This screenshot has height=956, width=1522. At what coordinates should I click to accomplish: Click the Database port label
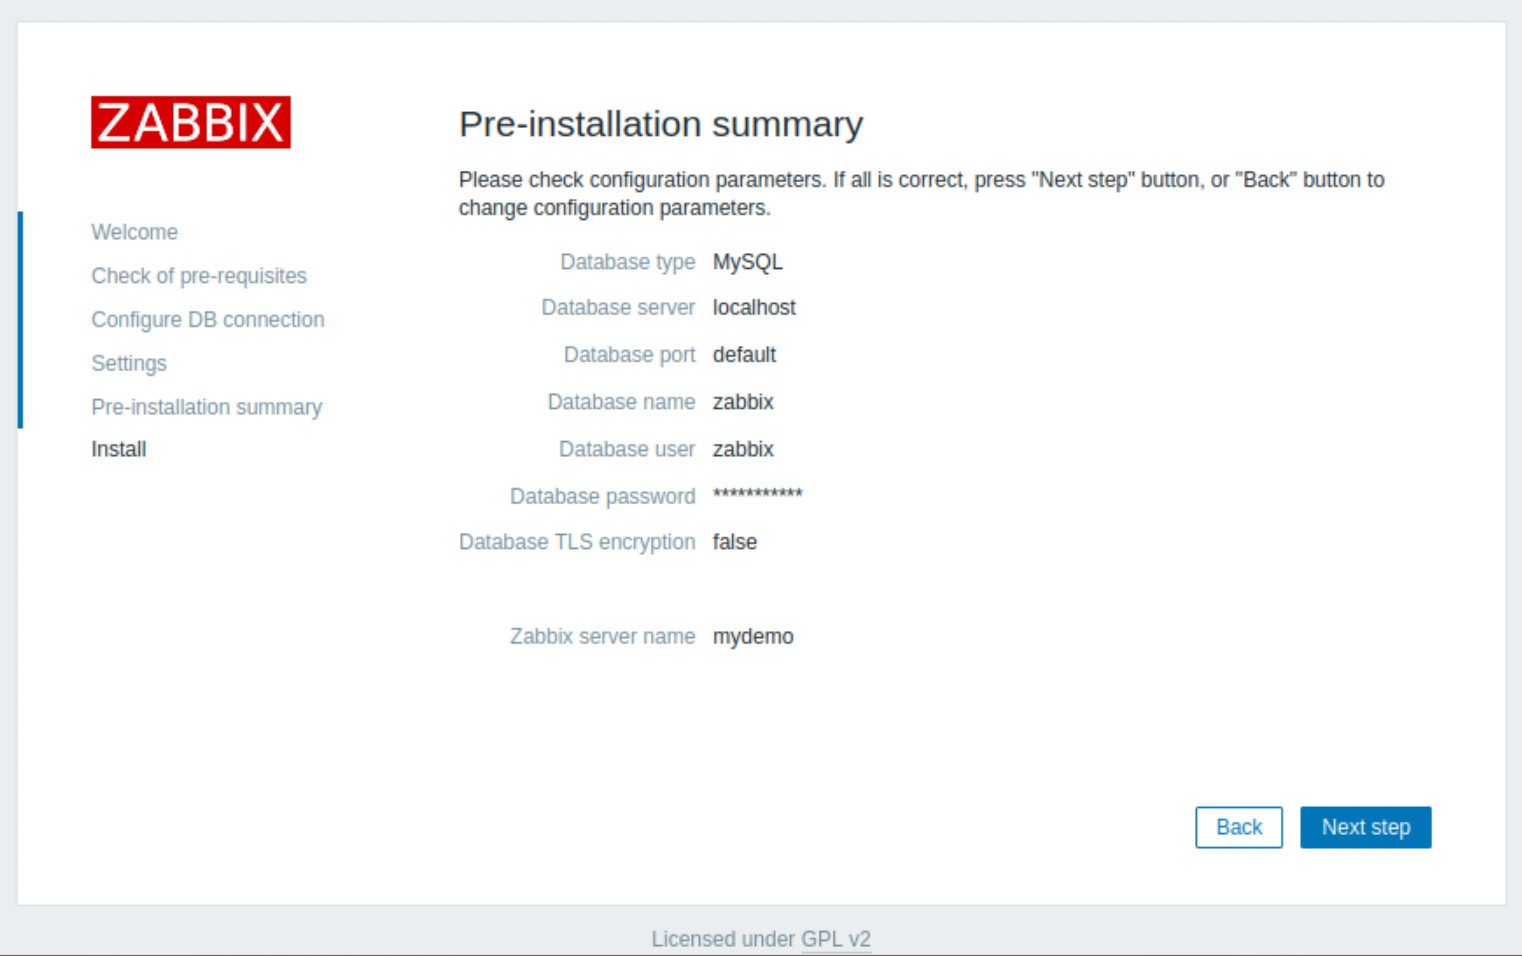coord(629,354)
